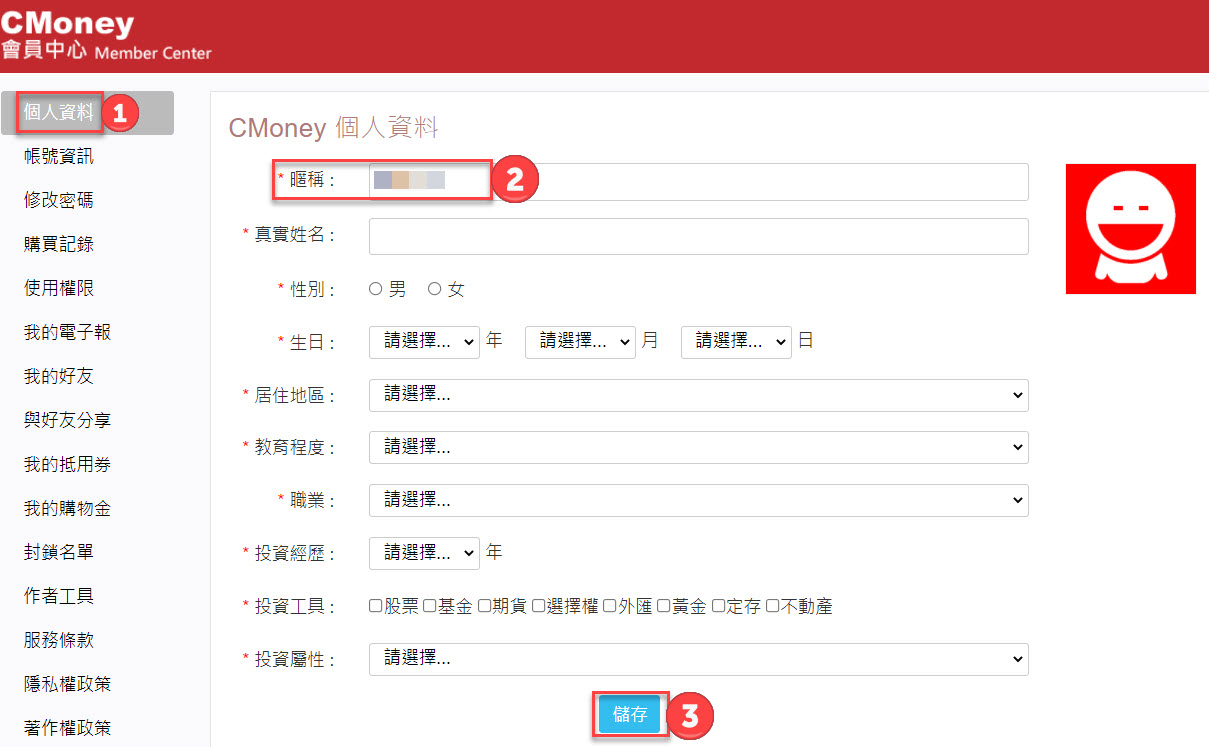This screenshot has width=1209, height=747.
Task: Open 著作權政策 link
Action: point(67,728)
